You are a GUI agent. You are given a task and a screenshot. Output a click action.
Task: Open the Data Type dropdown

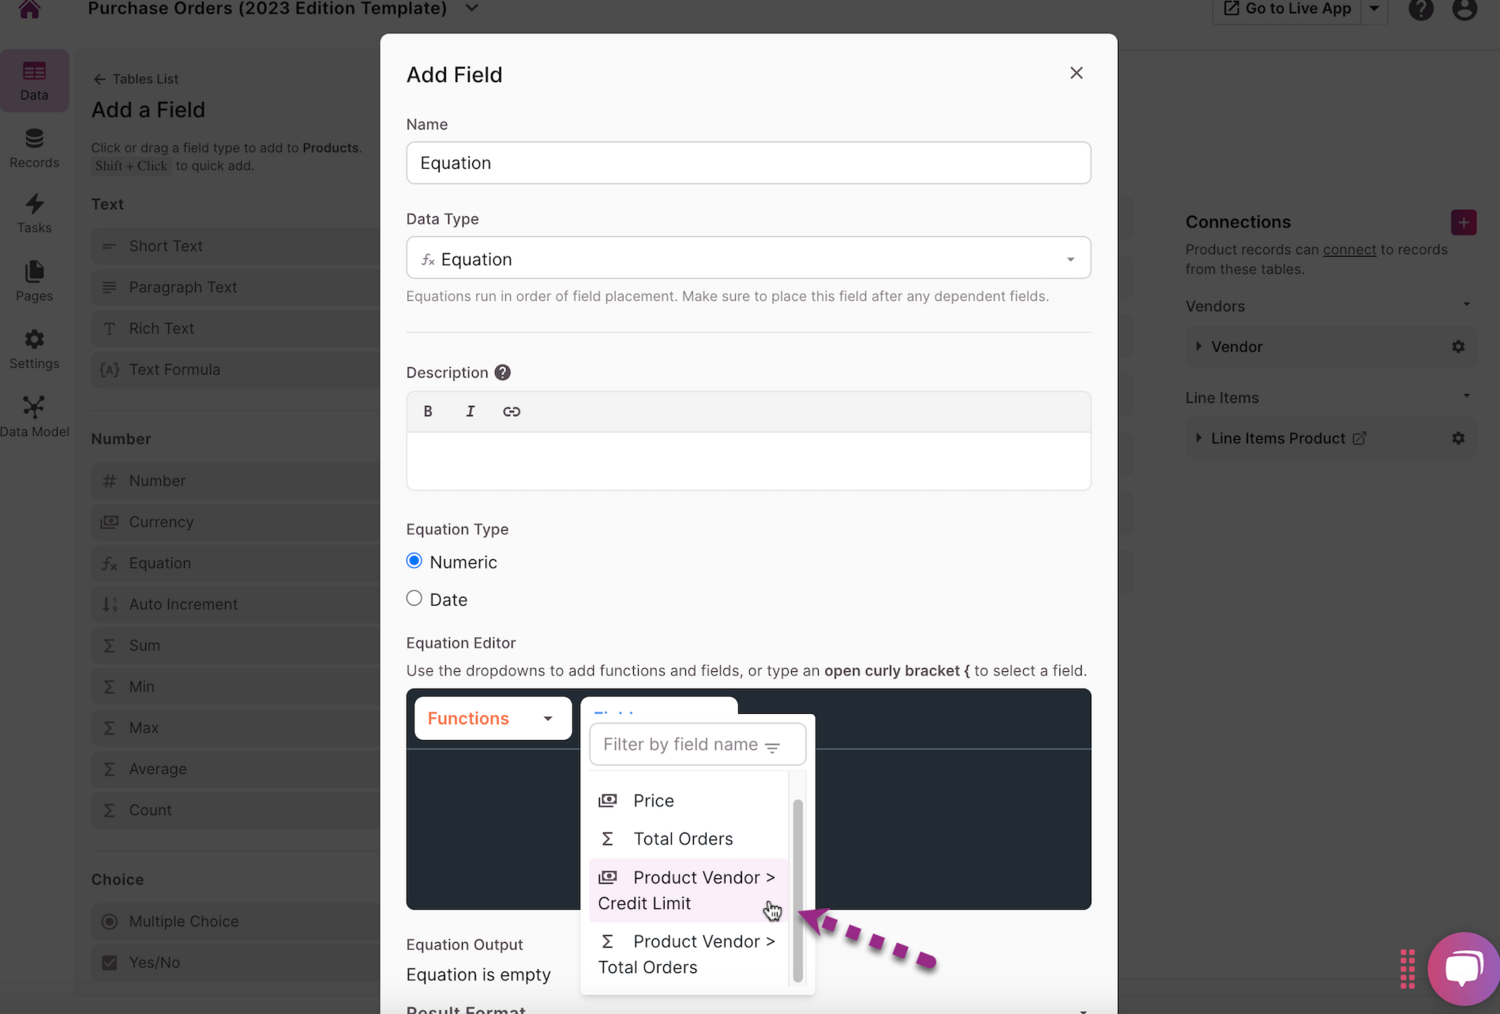748,258
